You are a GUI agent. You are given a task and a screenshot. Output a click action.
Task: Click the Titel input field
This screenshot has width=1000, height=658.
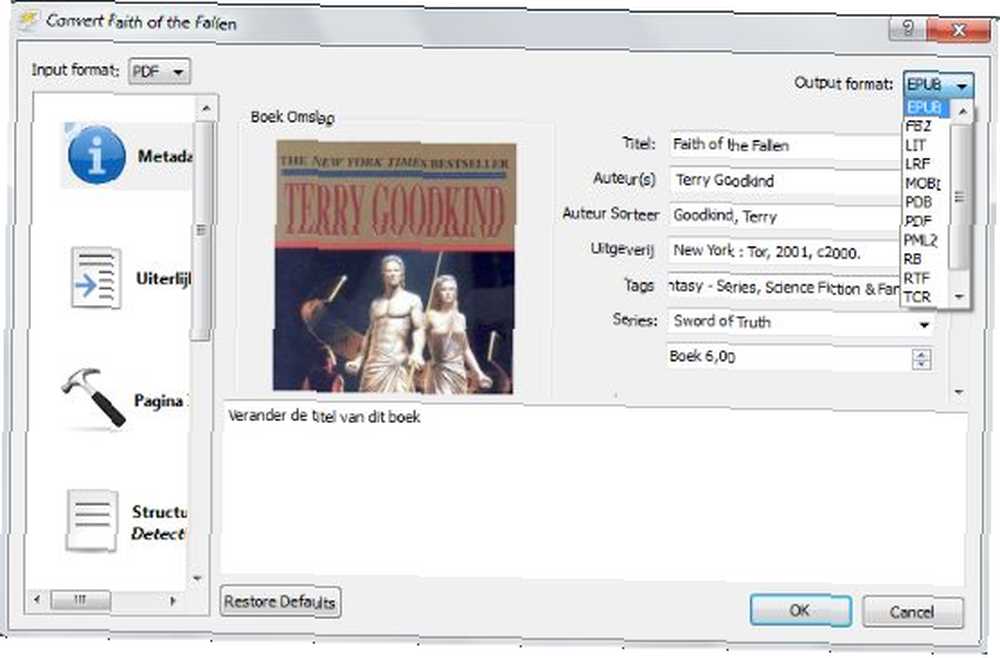pos(786,145)
